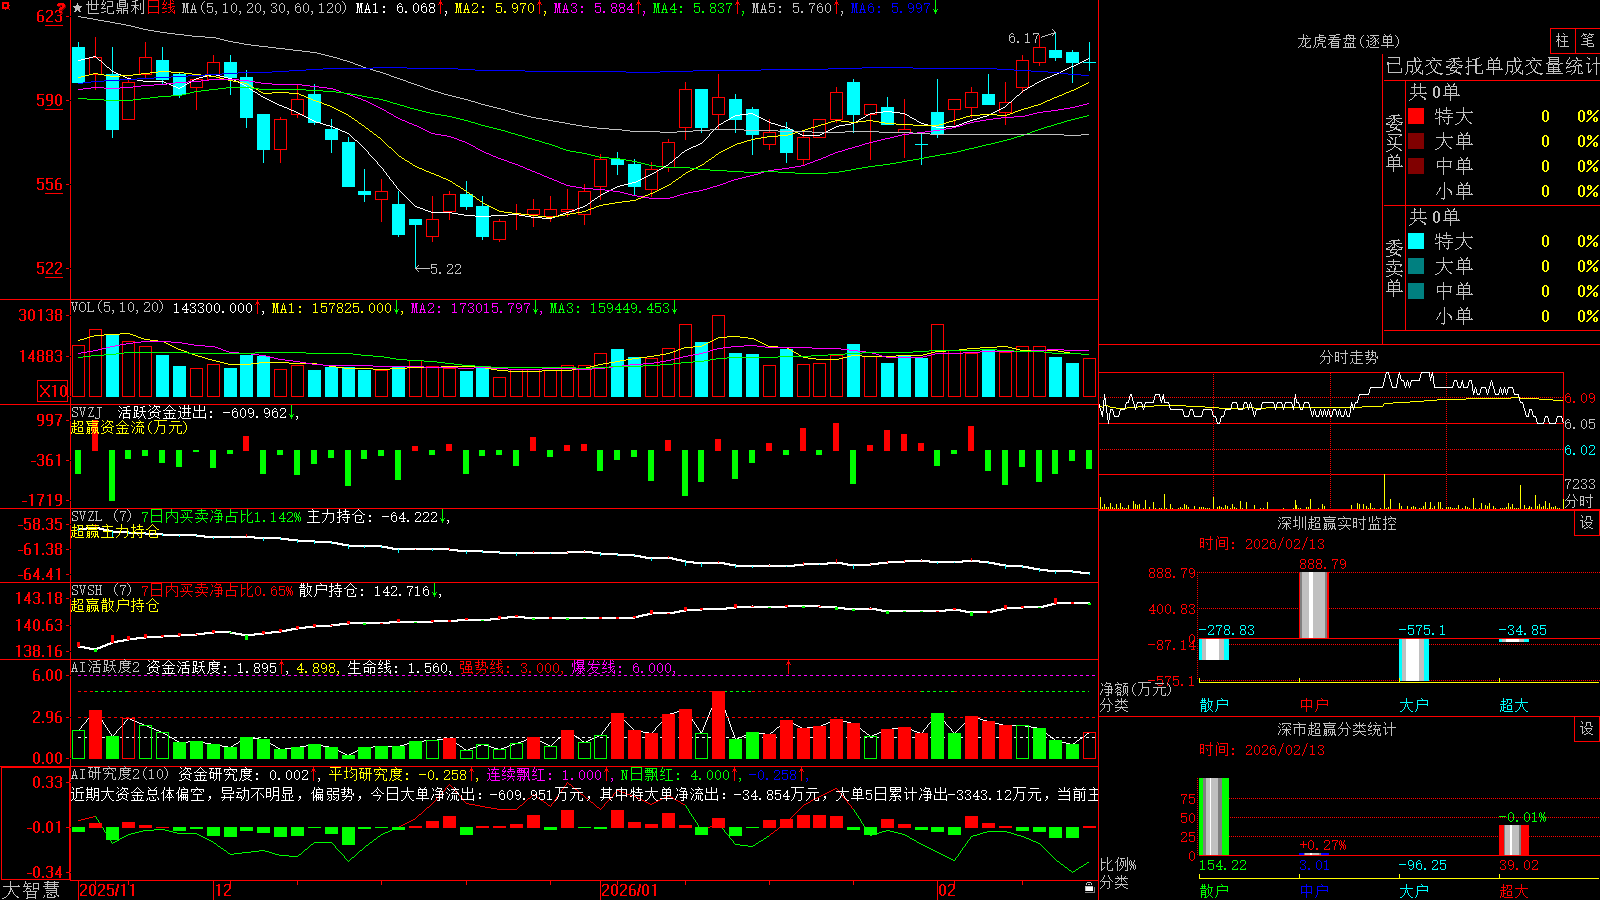Click the 深圳超赢实时监控 panel title

[1337, 523]
